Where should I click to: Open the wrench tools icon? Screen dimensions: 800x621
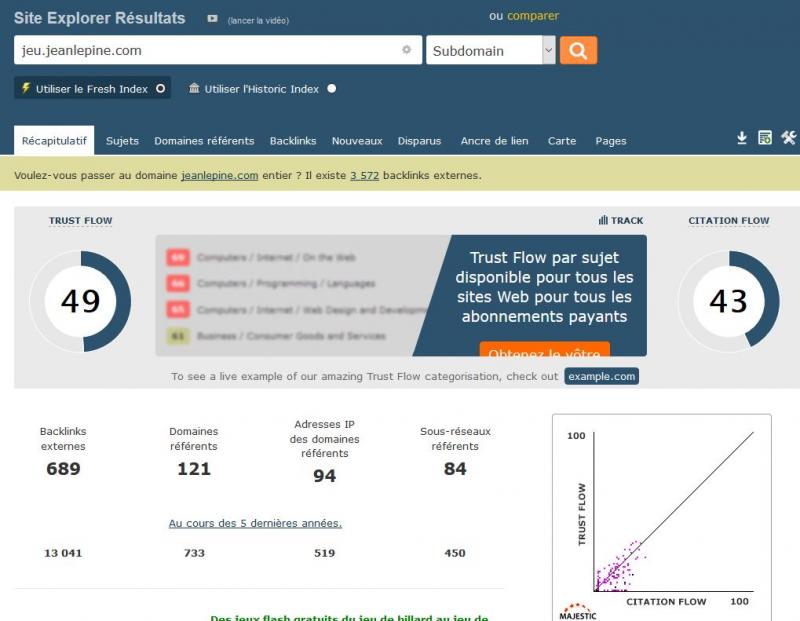click(788, 138)
